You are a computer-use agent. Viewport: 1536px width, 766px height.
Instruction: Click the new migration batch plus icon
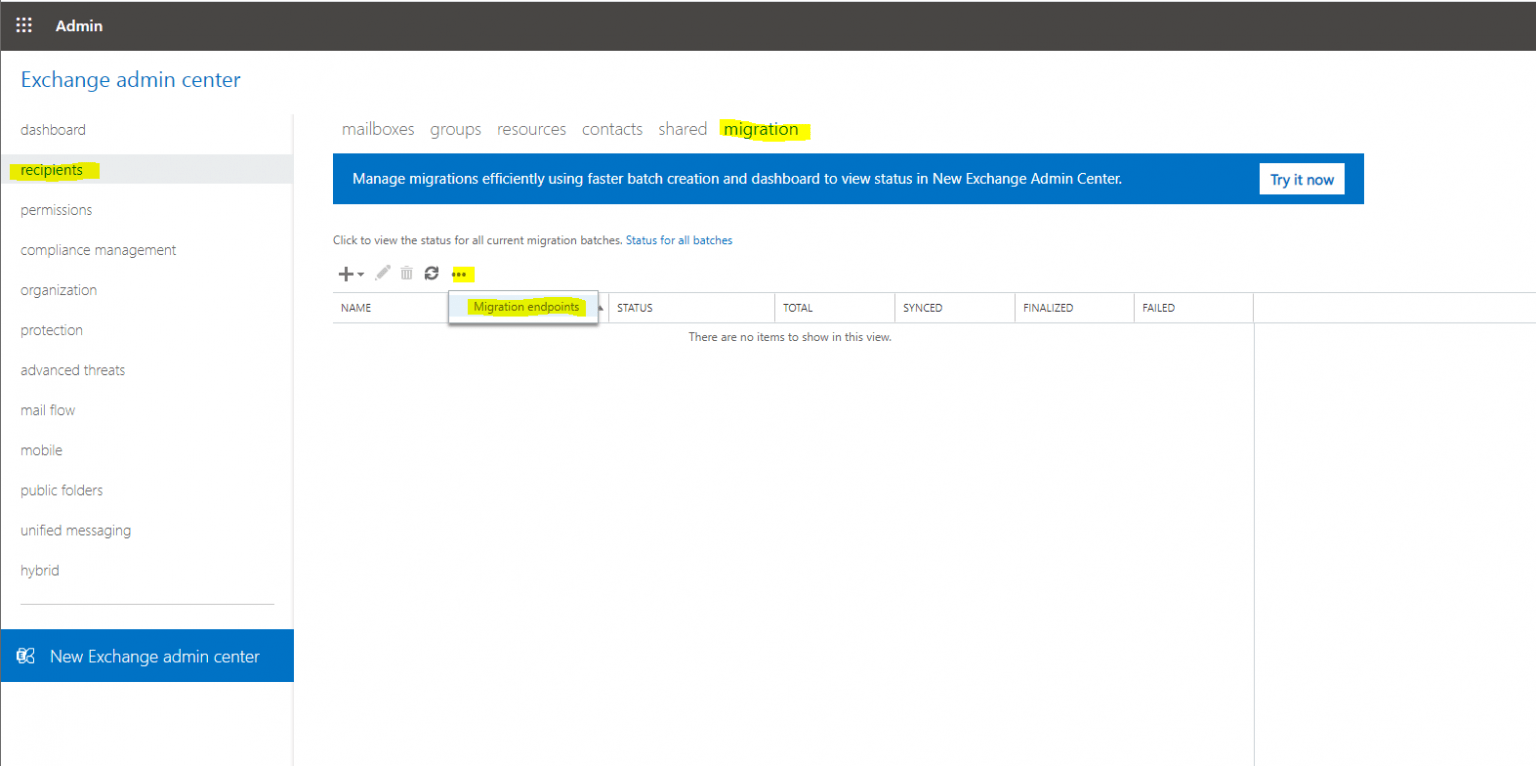[344, 273]
